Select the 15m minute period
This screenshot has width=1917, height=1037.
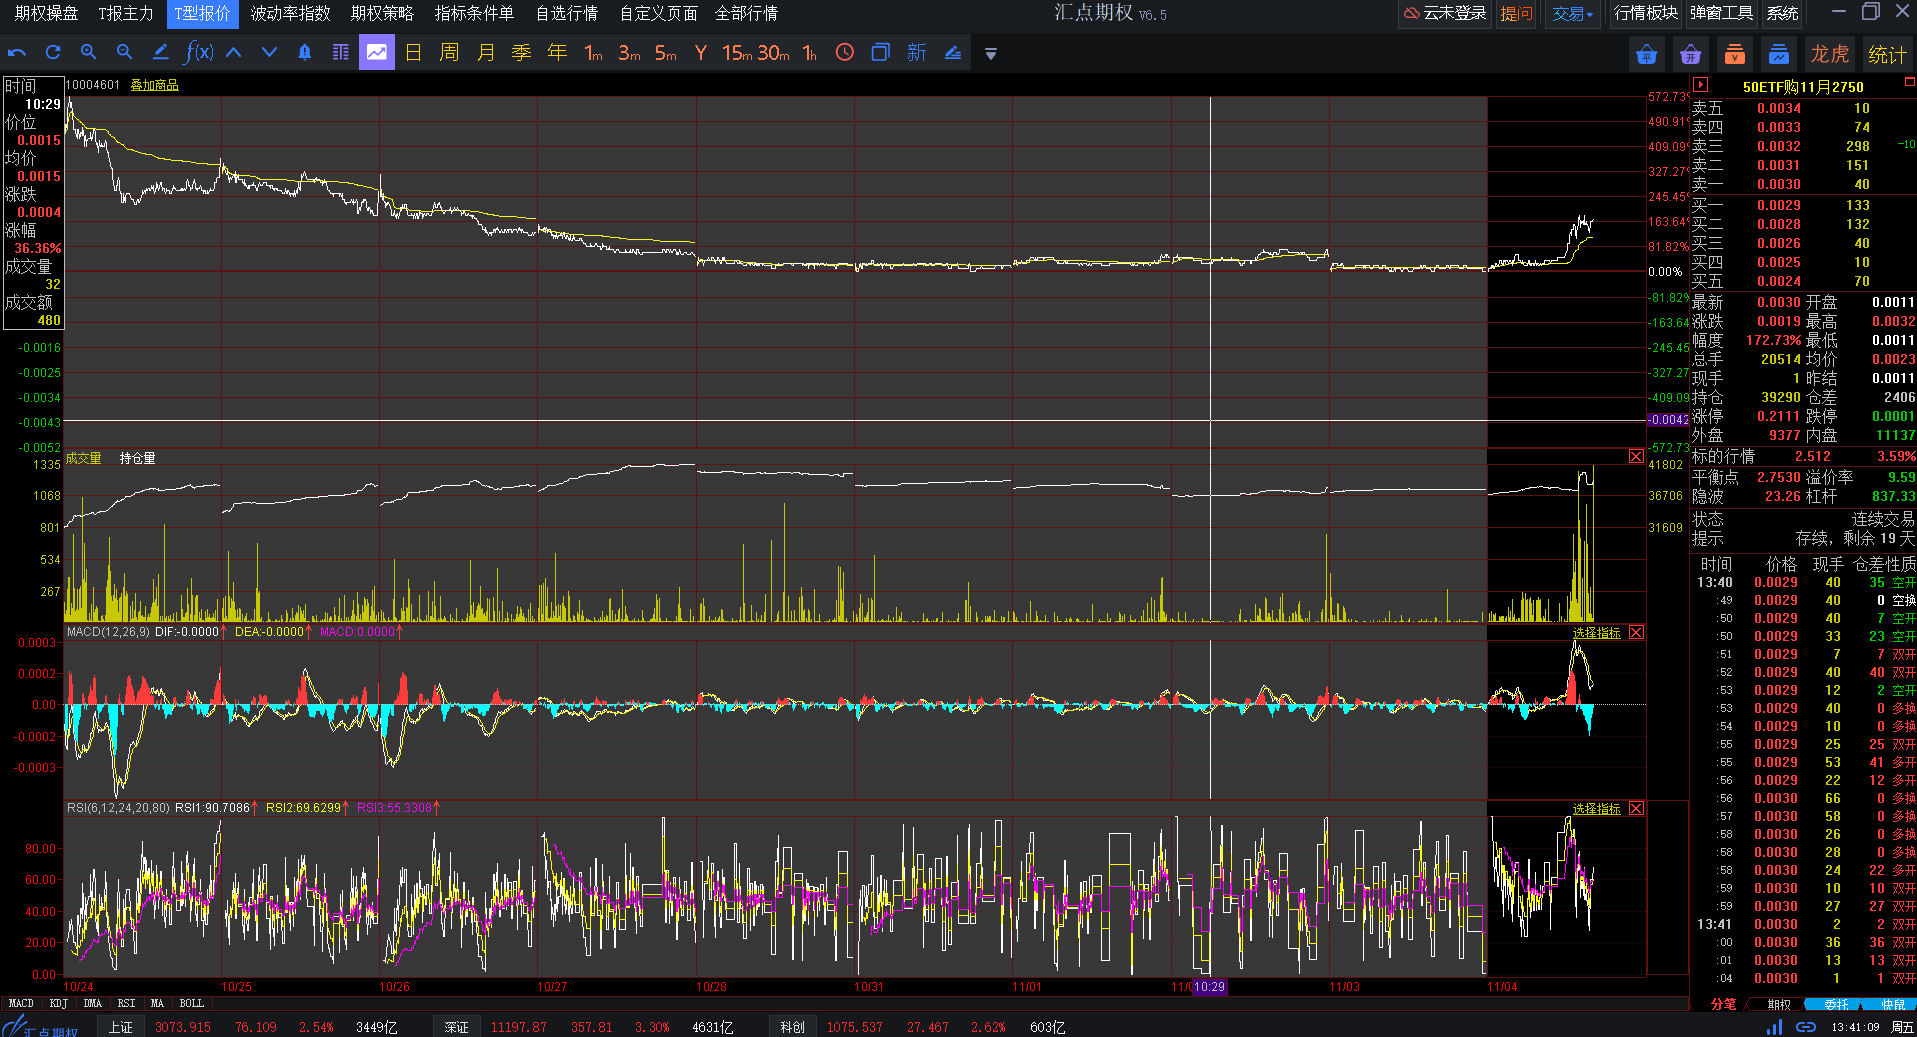(737, 53)
